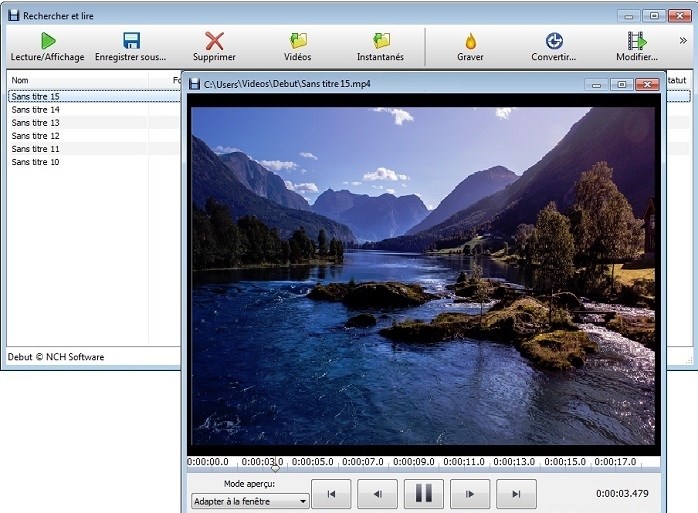This screenshot has width=698, height=513.
Task: Open the Instantanés folder
Action: pyautogui.click(x=381, y=46)
